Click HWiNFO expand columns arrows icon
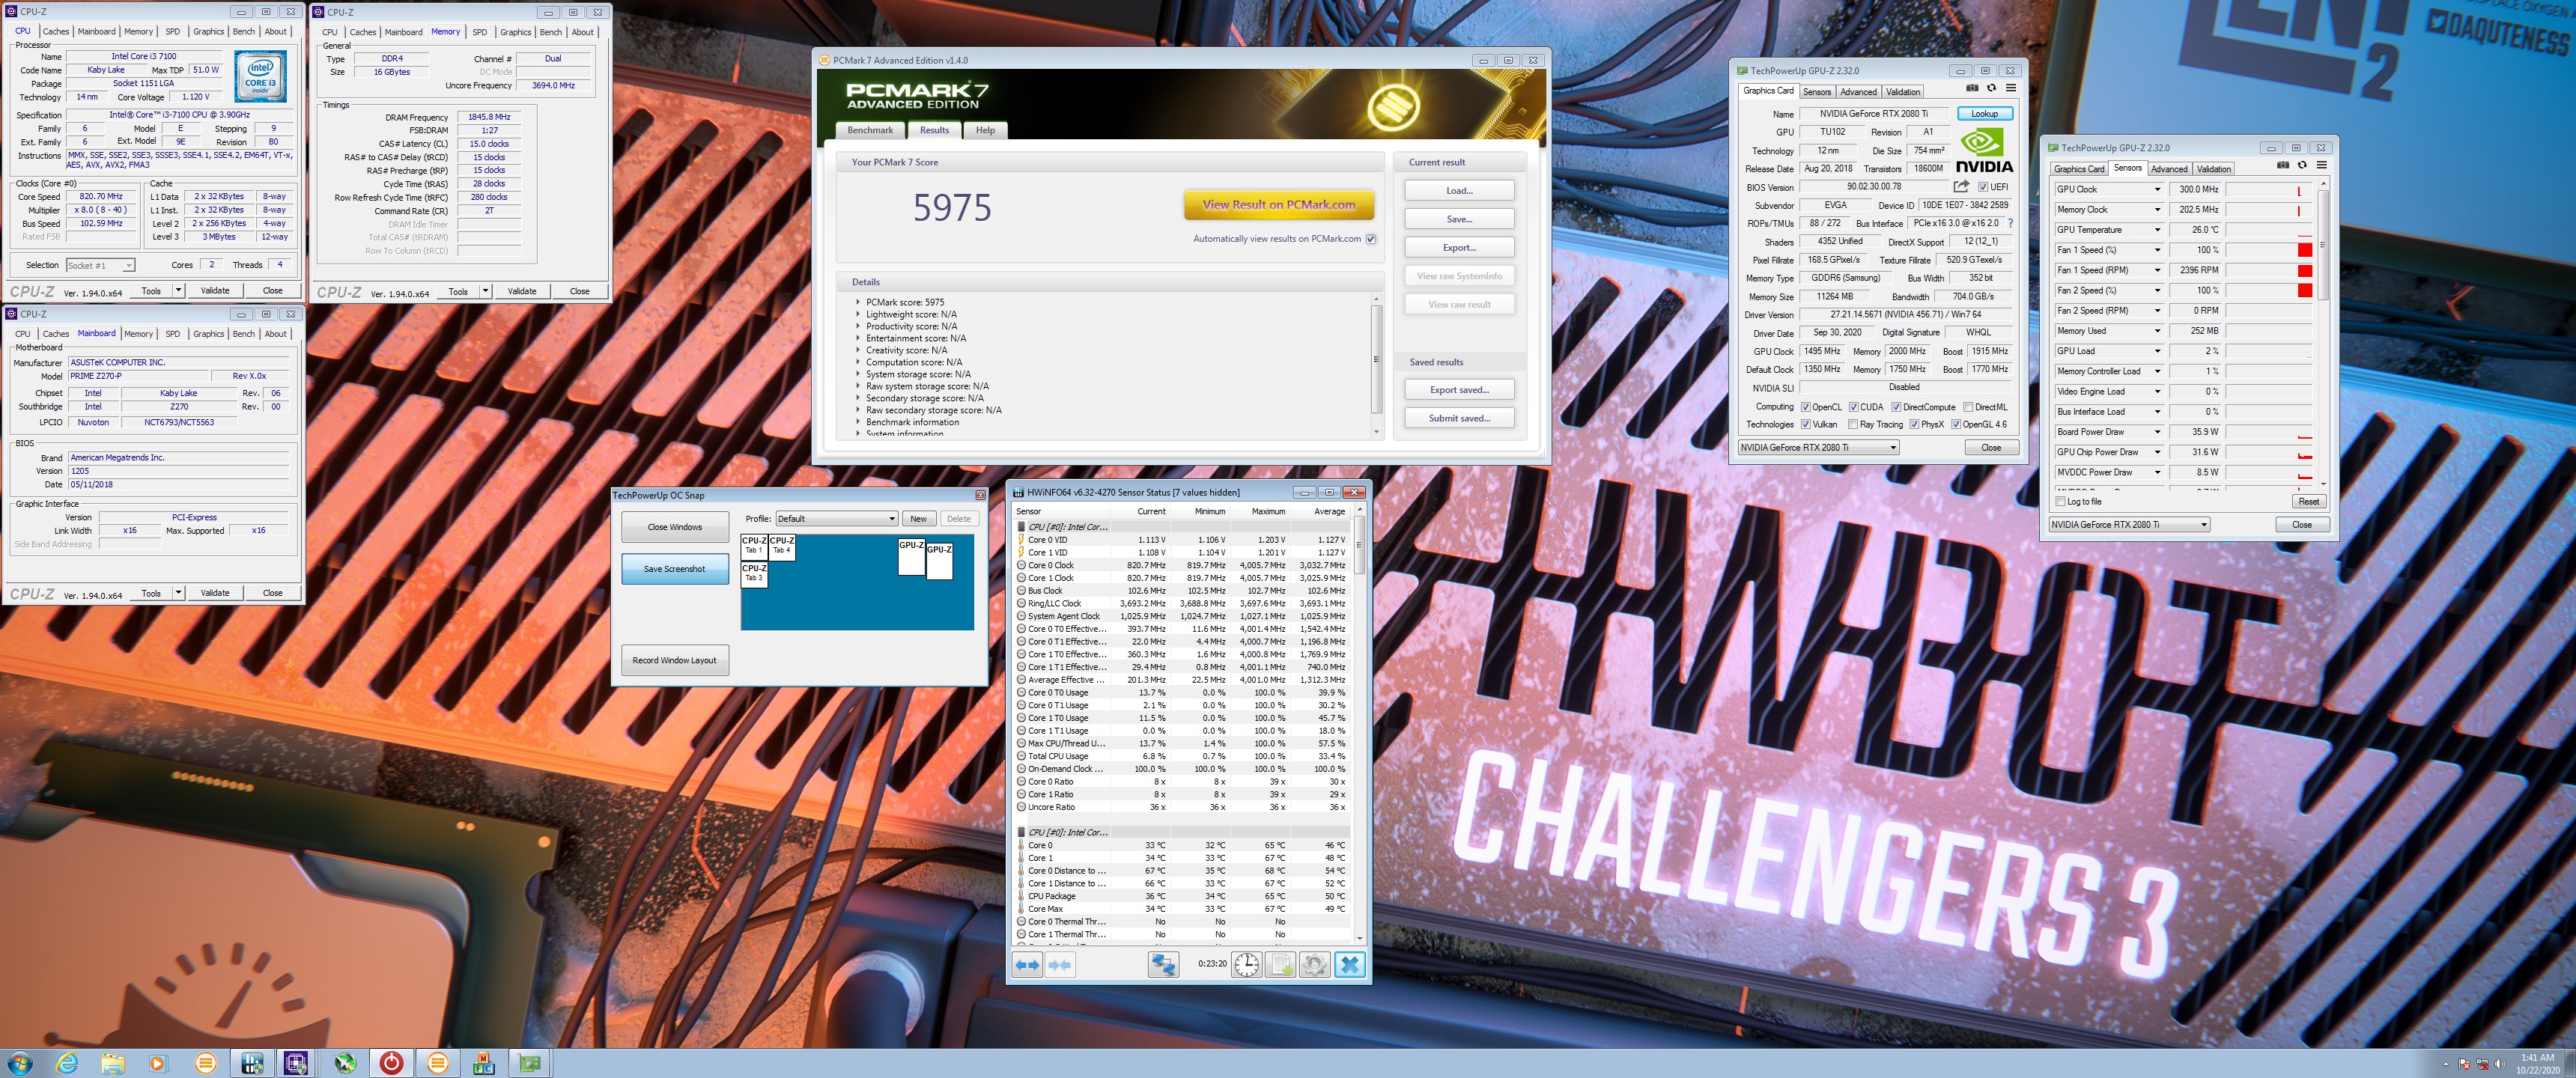The image size is (2576, 1078). click(1027, 964)
